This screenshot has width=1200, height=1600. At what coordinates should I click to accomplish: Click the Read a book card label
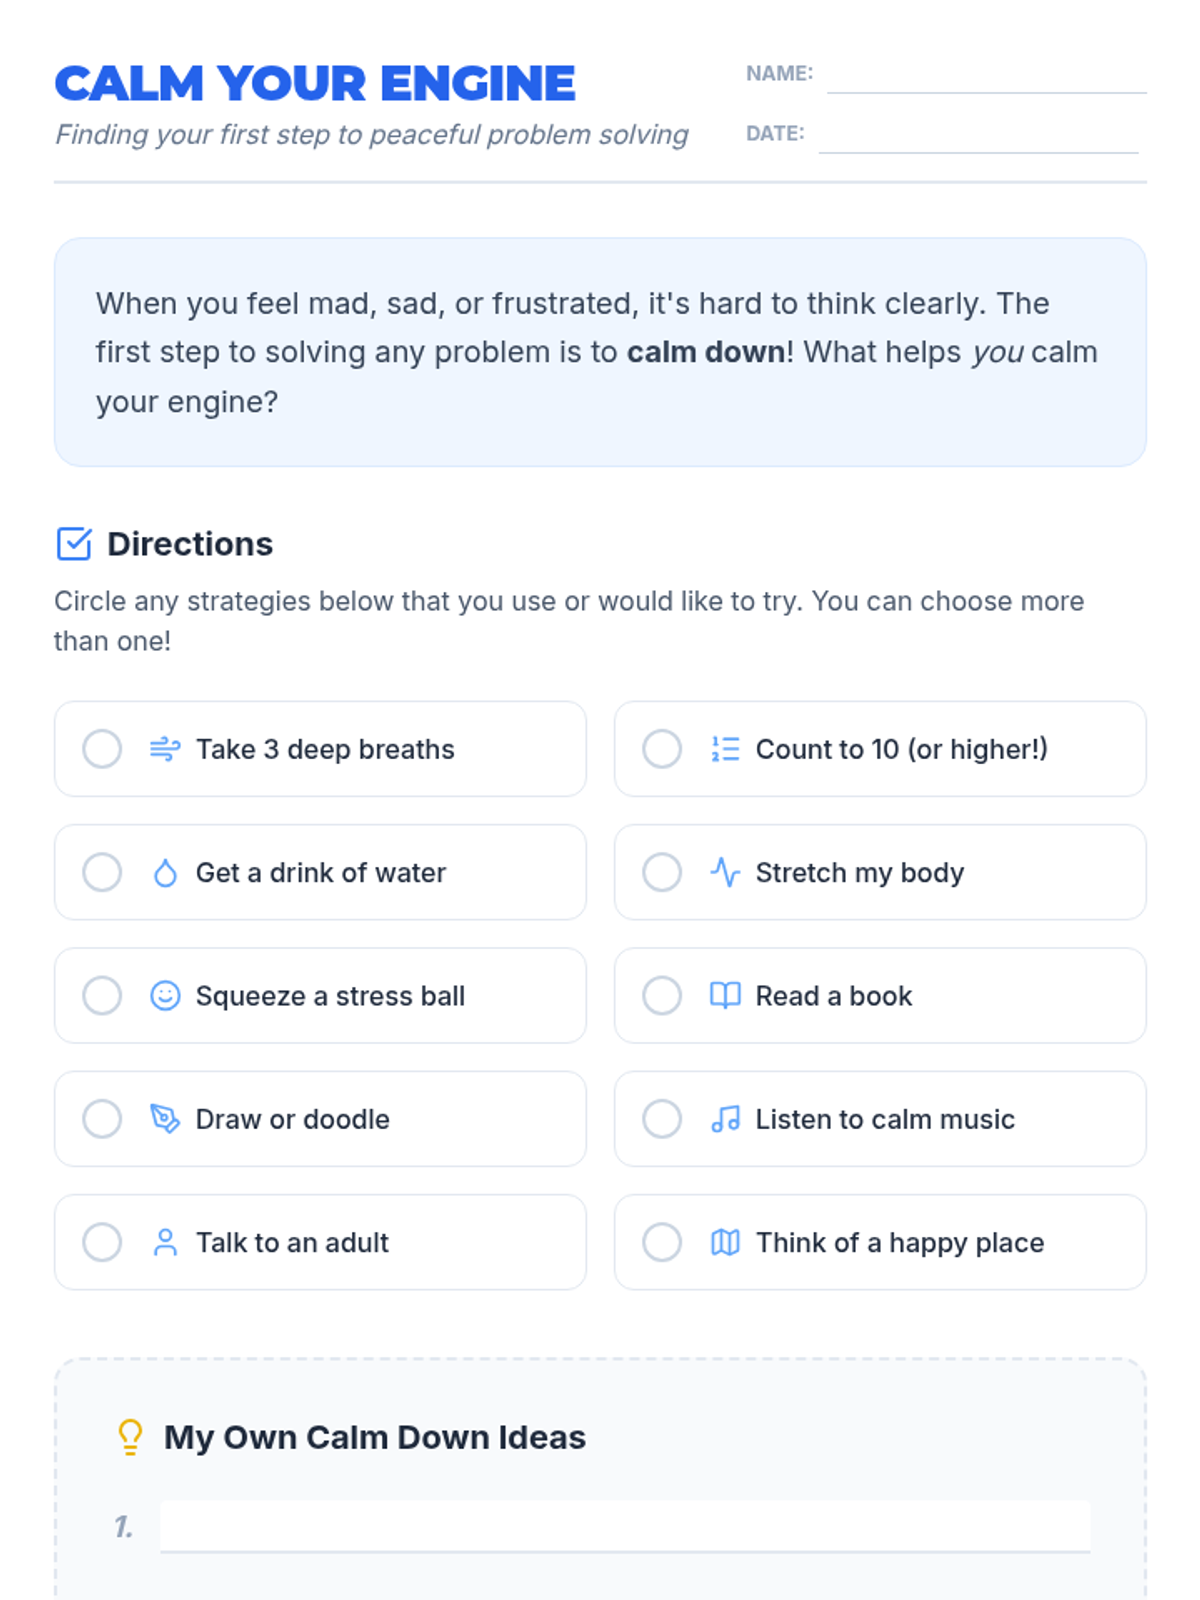tap(834, 996)
